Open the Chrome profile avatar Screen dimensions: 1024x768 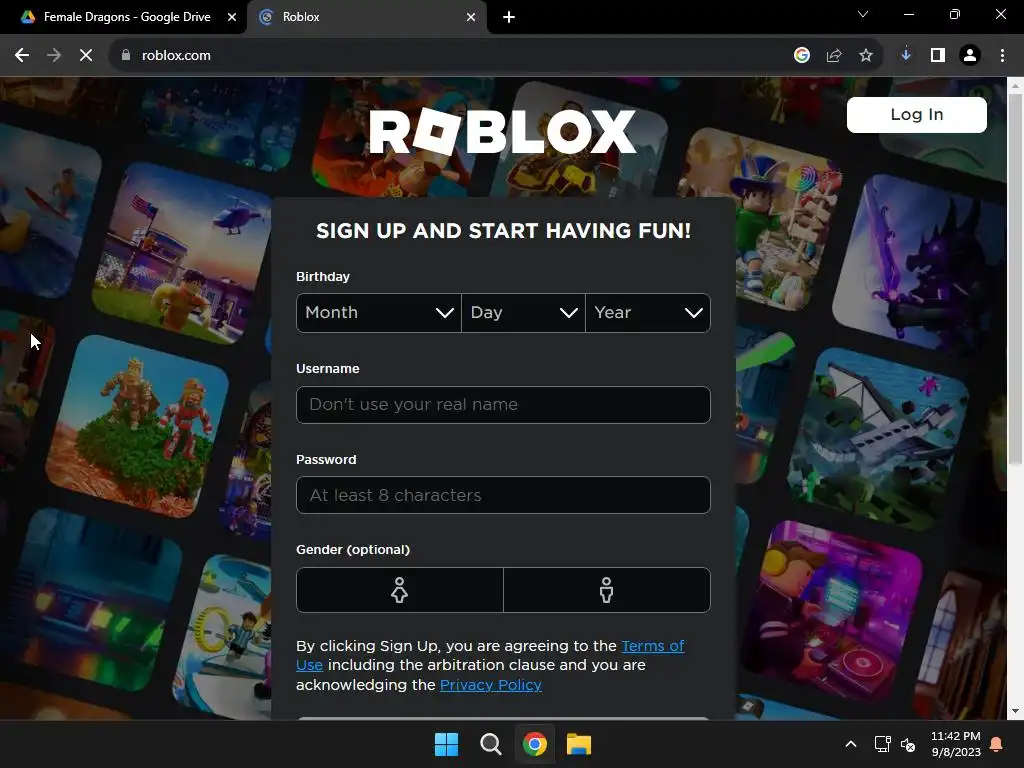(x=970, y=56)
